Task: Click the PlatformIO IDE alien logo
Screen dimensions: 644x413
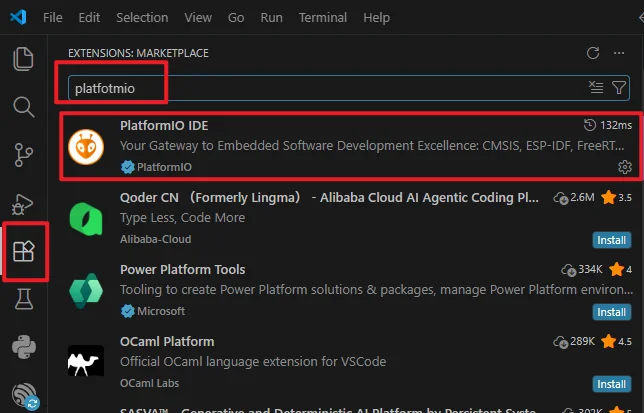Action: coord(86,147)
